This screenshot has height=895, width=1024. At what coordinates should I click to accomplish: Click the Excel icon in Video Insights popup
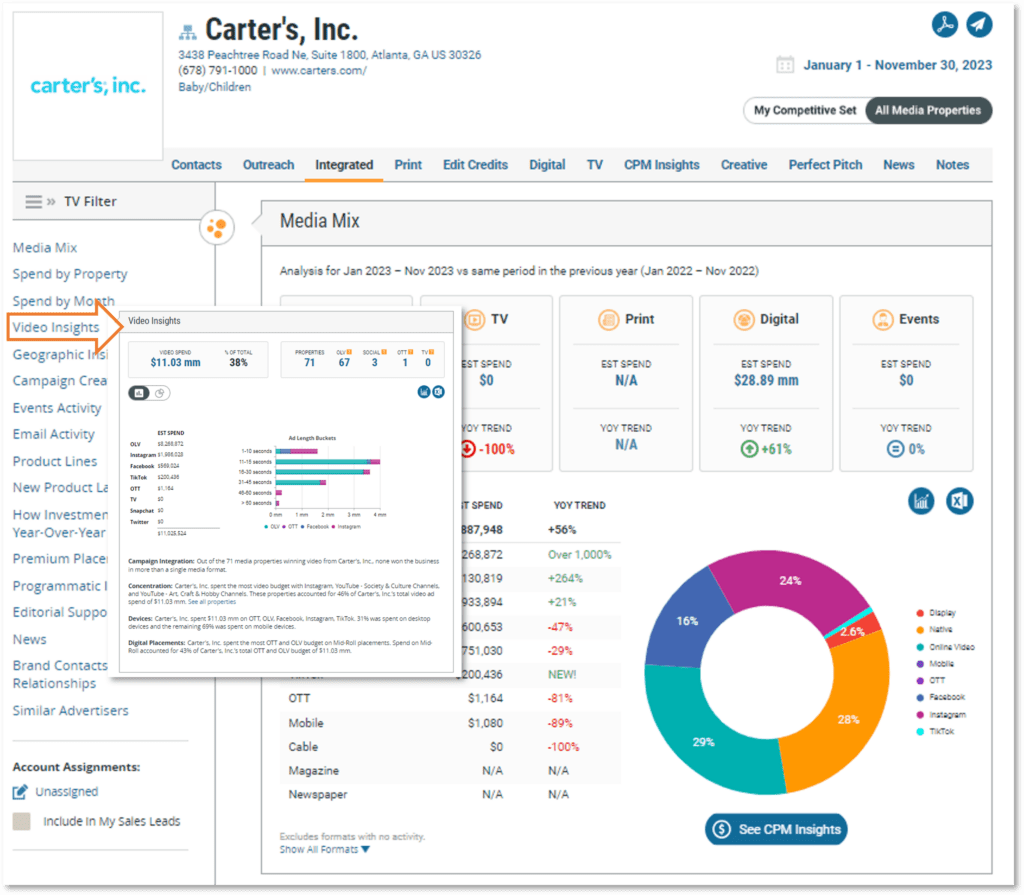pos(439,392)
